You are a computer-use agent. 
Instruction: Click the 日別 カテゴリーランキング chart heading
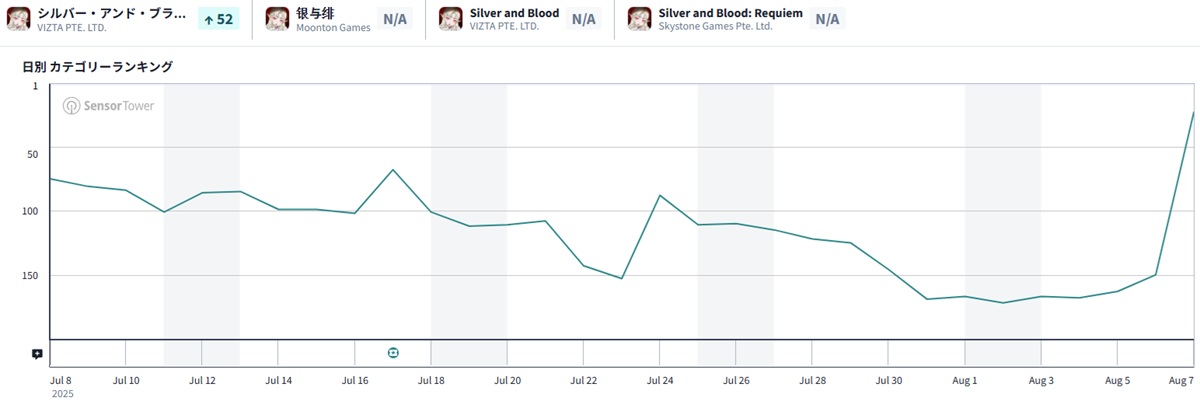coord(98,67)
